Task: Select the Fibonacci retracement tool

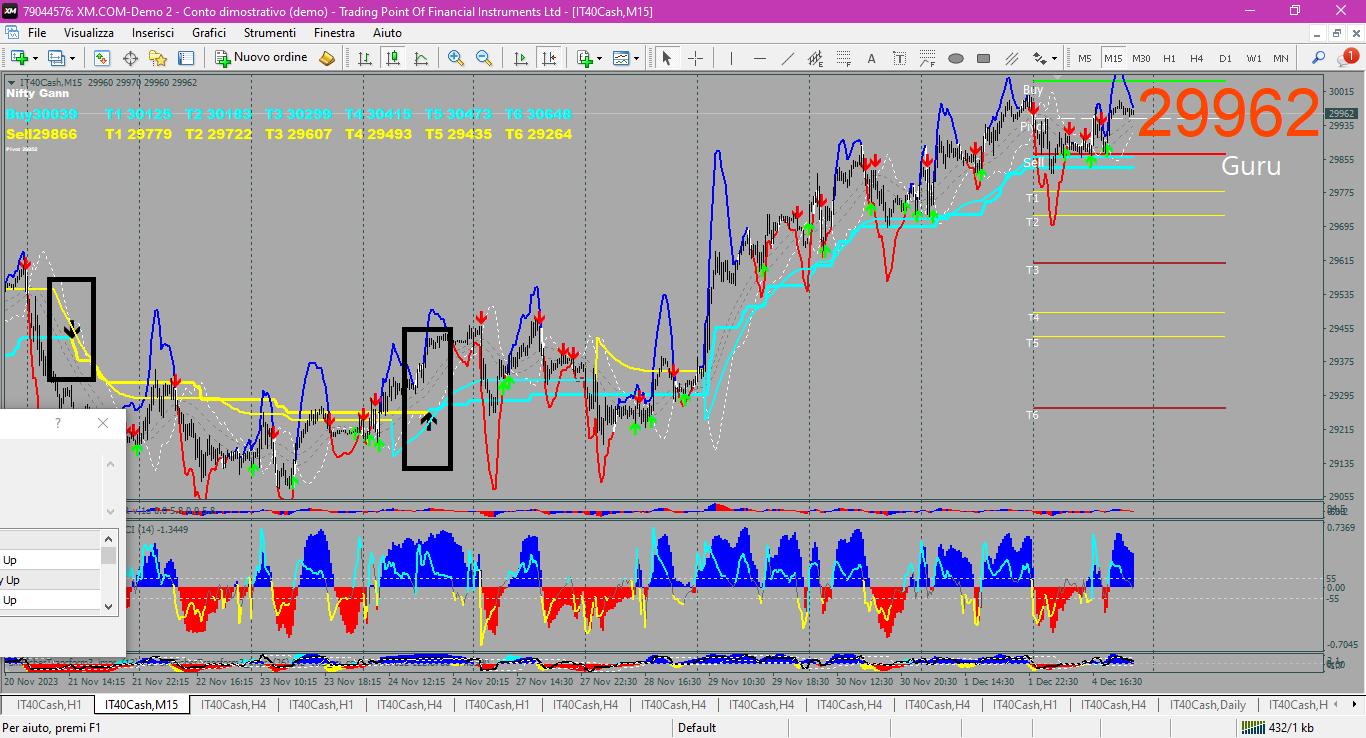Action: (x=843, y=58)
